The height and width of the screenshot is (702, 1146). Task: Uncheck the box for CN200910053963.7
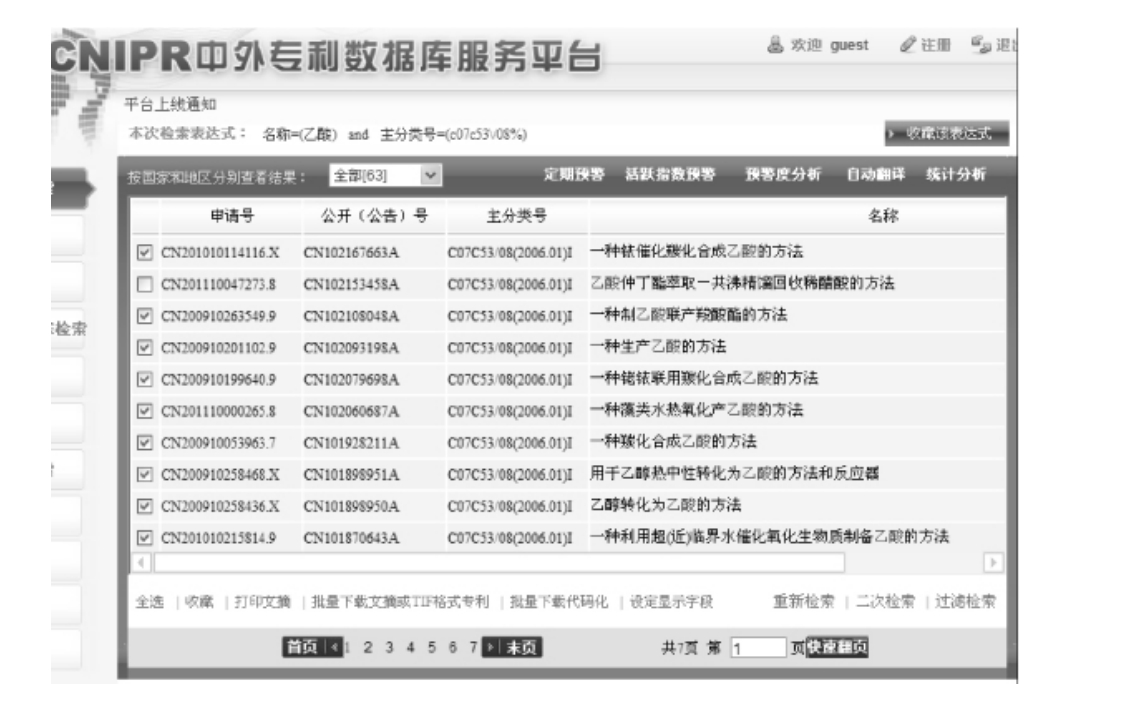pyautogui.click(x=145, y=443)
